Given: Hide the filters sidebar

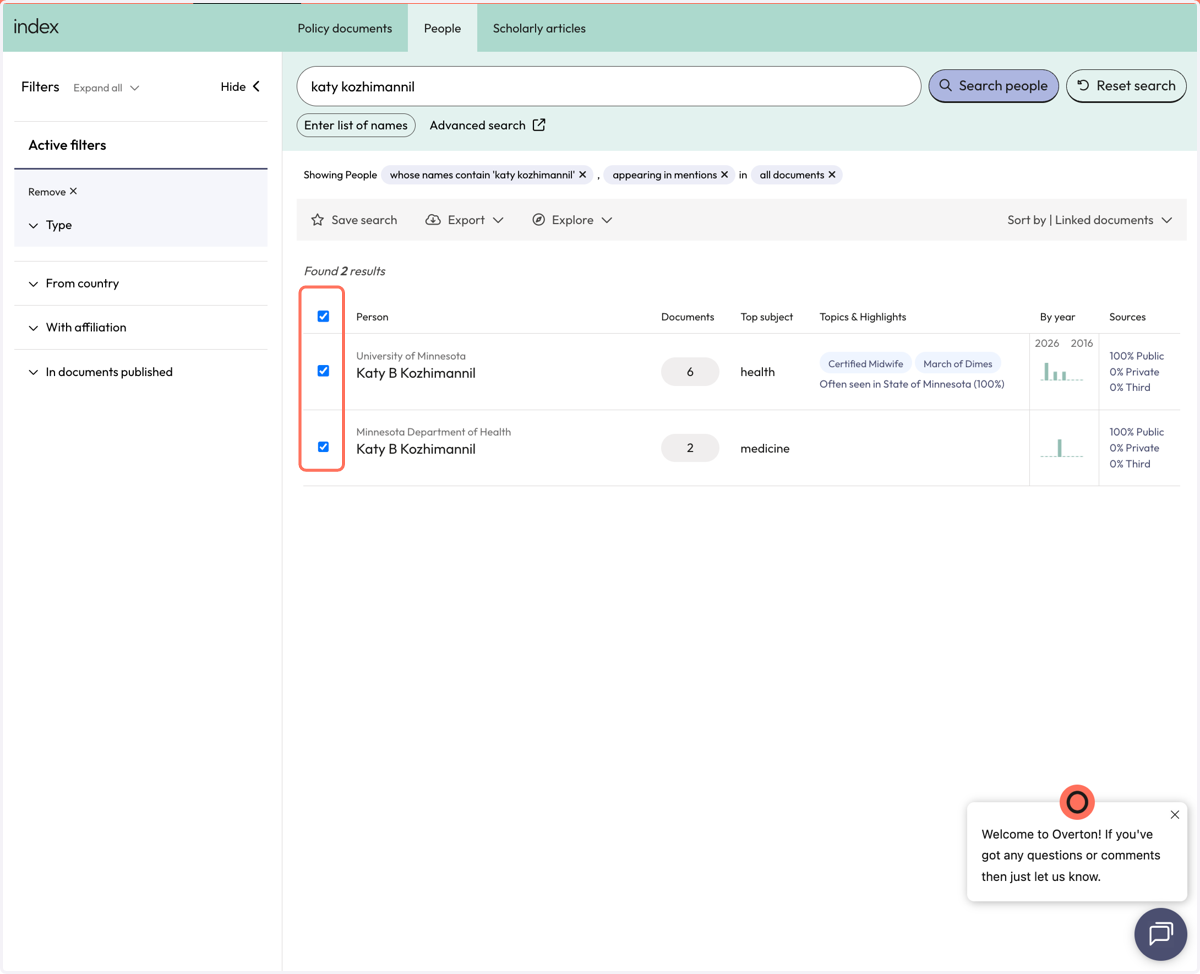Looking at the screenshot, I should pyautogui.click(x=241, y=87).
